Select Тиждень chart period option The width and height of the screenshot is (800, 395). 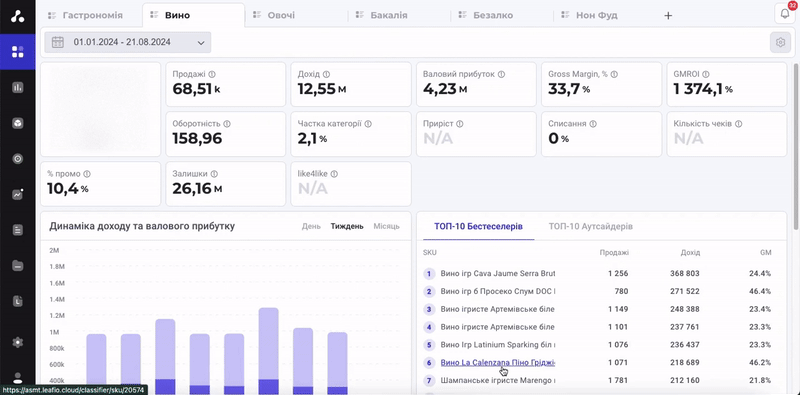tap(347, 226)
